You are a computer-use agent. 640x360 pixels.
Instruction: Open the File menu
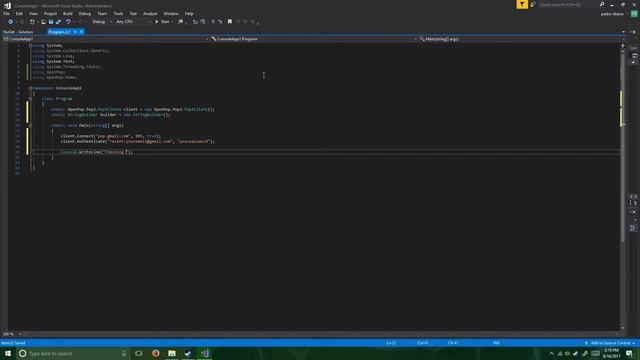click(6, 14)
